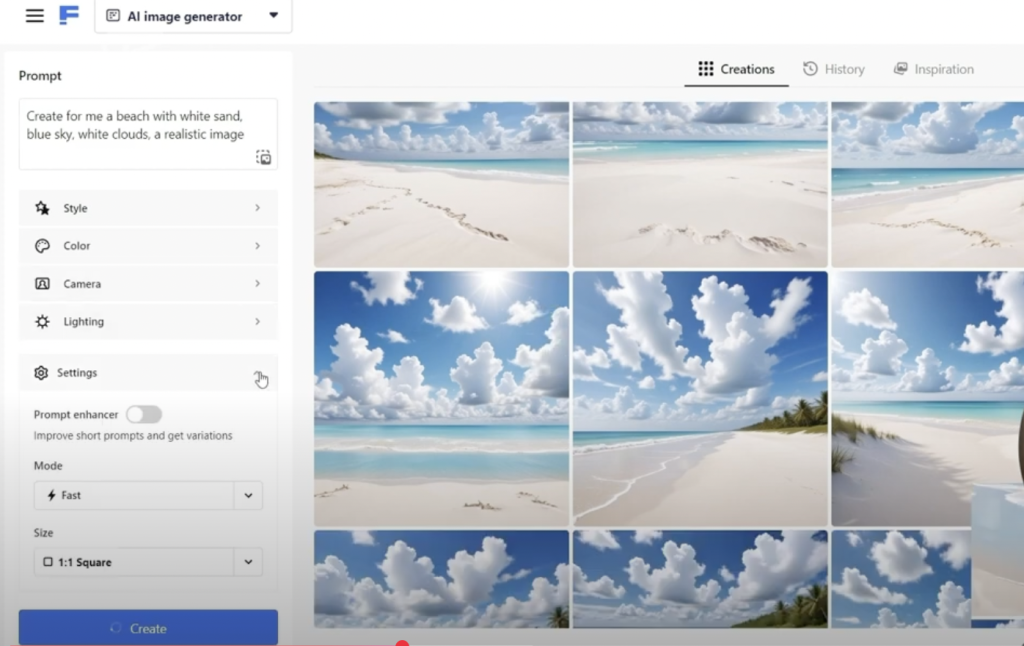Click the Settings gear icon
The image size is (1024, 646).
pos(41,372)
